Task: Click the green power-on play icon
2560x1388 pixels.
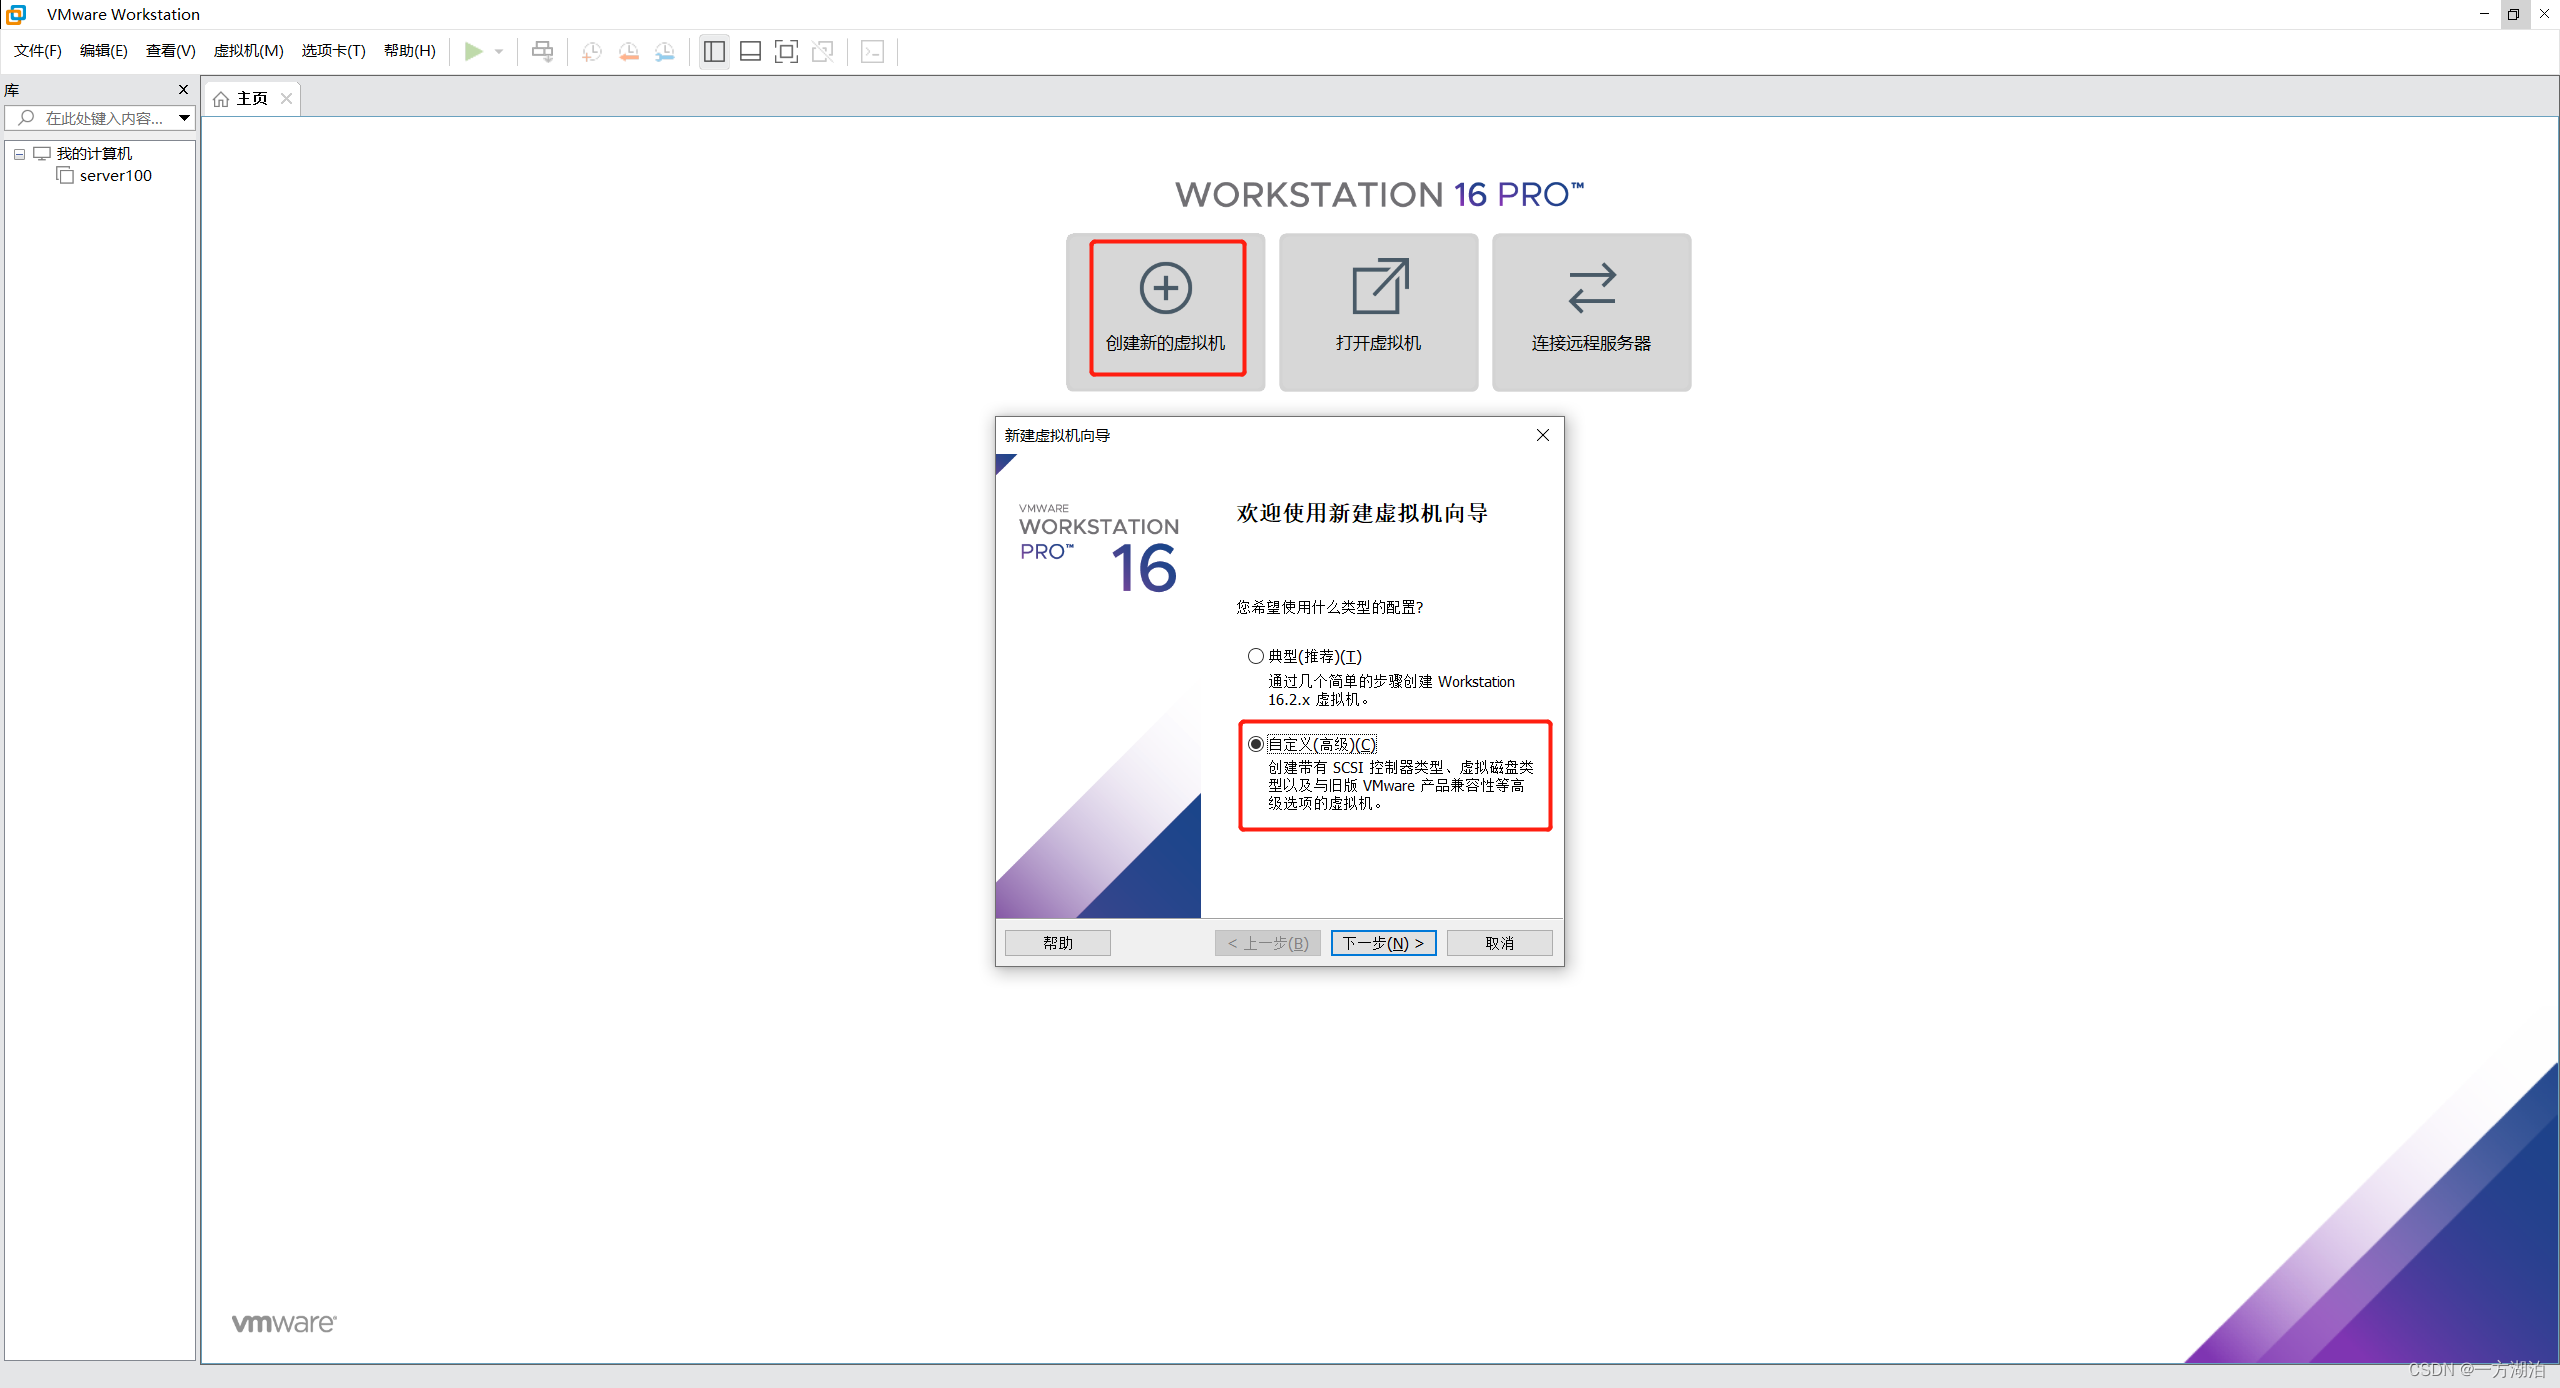Action: tap(473, 51)
